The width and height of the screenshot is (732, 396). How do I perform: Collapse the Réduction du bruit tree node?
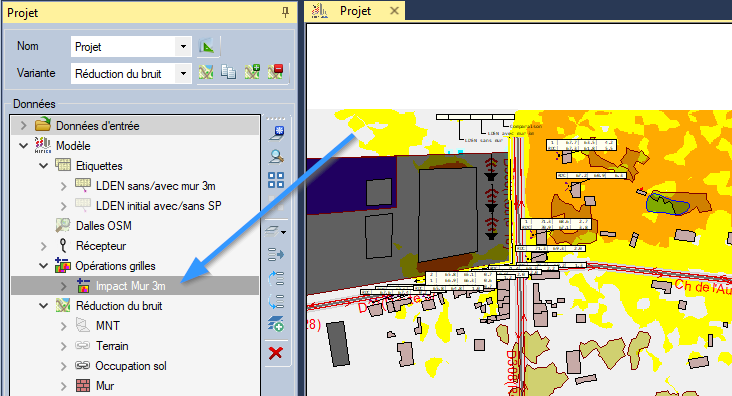click(x=43, y=306)
